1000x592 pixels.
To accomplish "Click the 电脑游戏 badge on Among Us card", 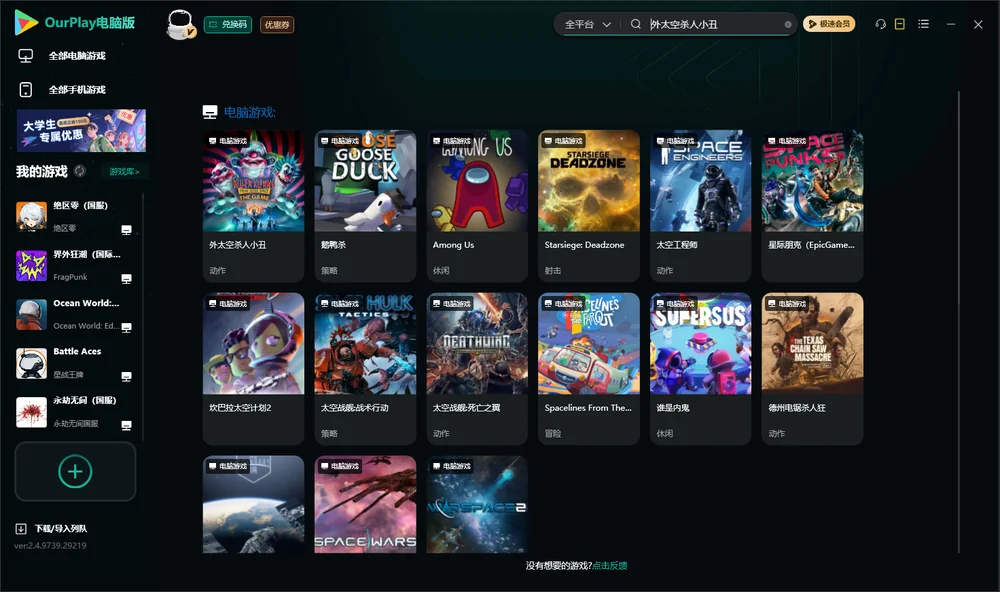I will tap(451, 141).
